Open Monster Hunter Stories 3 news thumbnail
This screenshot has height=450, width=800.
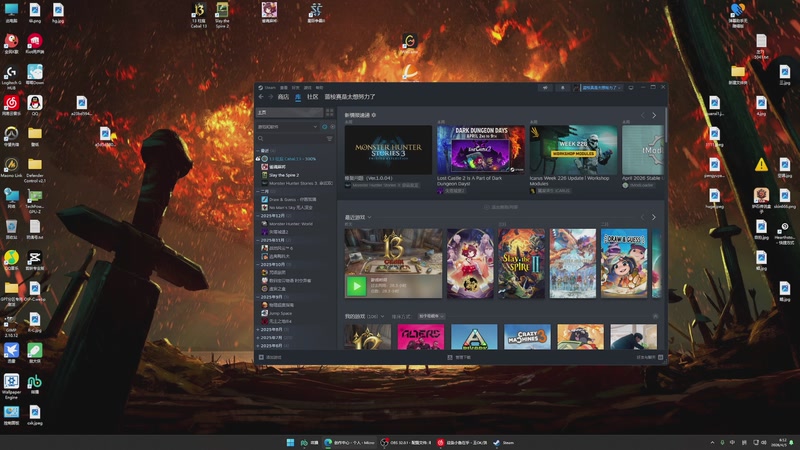click(x=388, y=150)
